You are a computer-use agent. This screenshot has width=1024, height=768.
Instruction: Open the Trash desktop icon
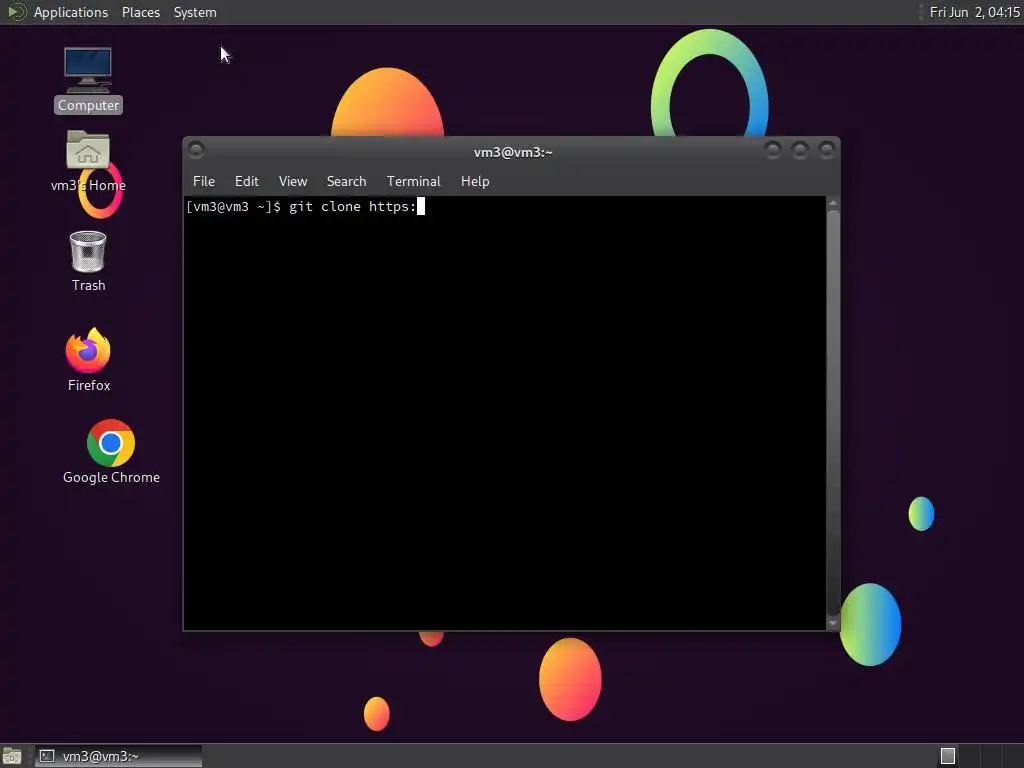click(x=88, y=261)
